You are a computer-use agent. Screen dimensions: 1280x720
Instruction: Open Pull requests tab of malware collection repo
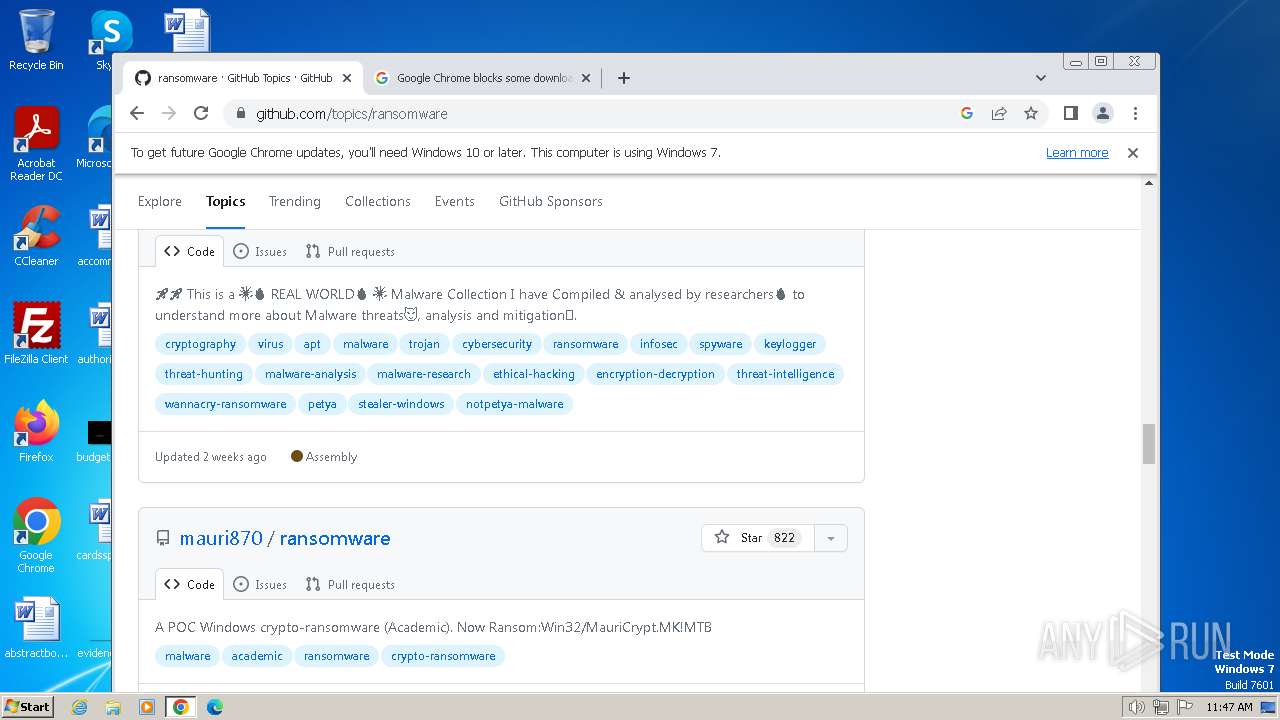[350, 252]
